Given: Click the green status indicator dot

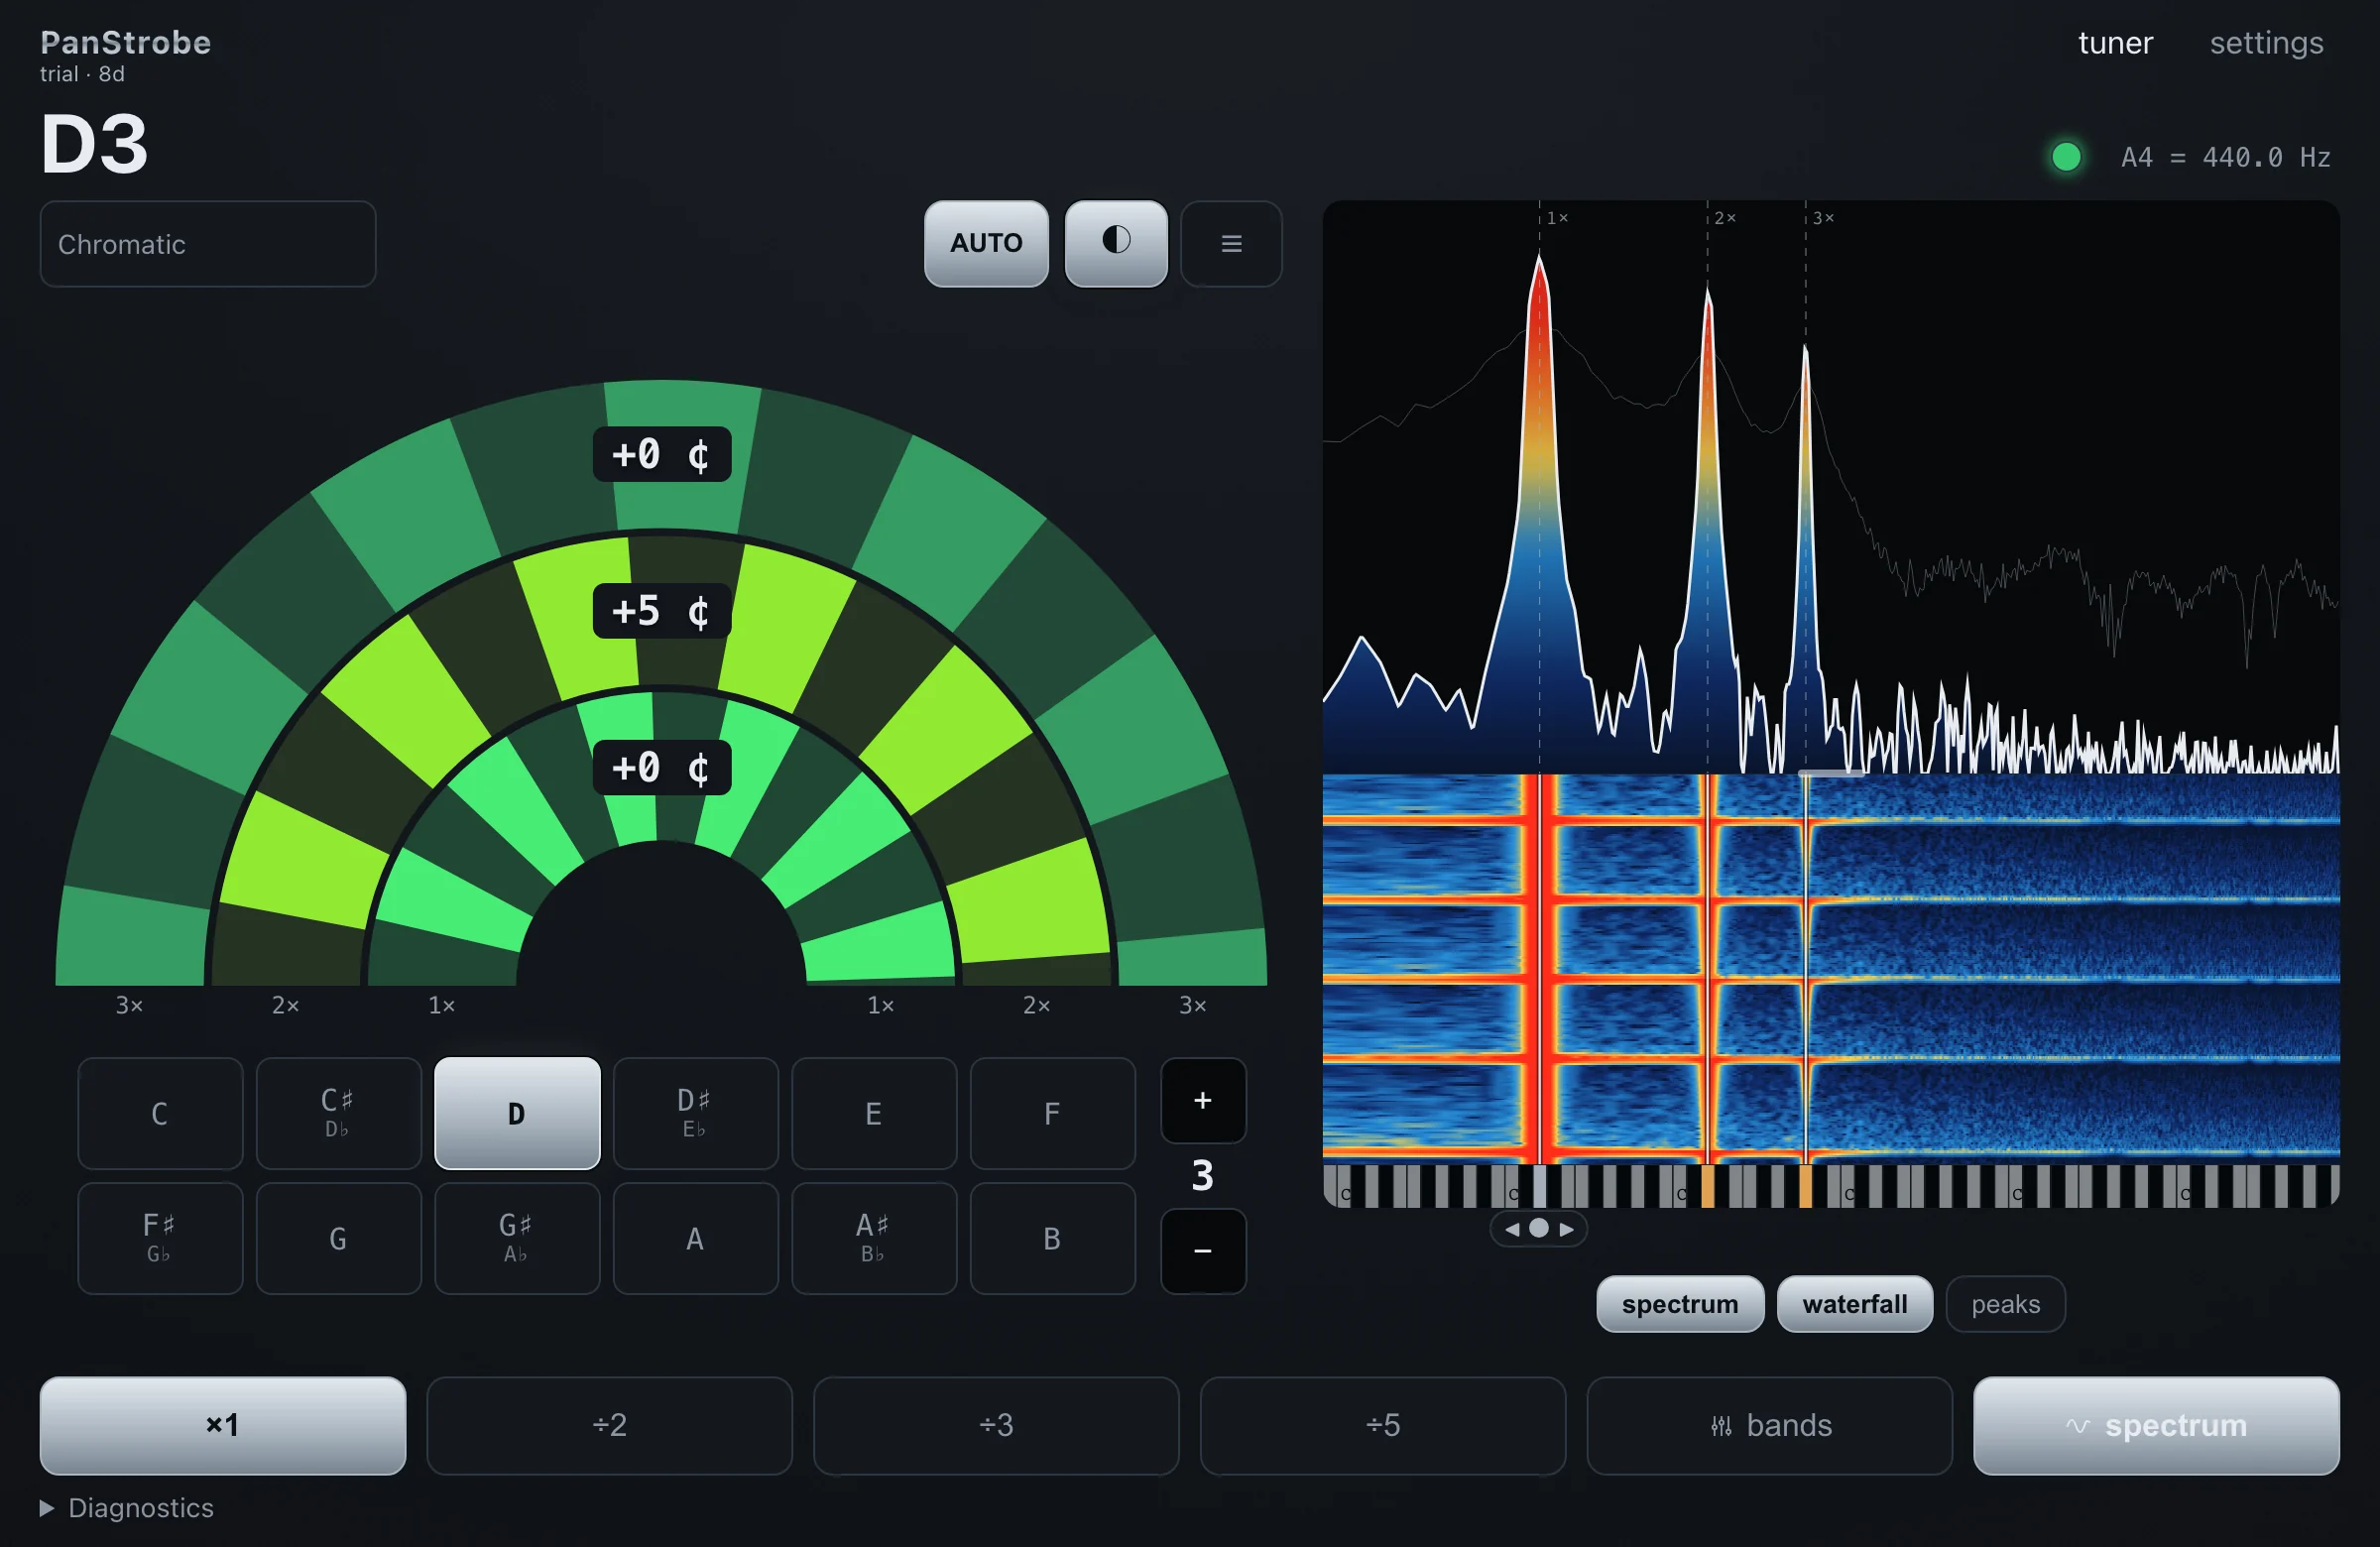Looking at the screenshot, I should tap(2066, 157).
